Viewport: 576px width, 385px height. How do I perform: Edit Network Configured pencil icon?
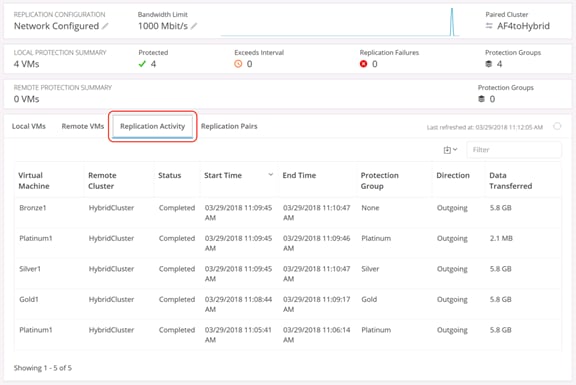coord(105,26)
